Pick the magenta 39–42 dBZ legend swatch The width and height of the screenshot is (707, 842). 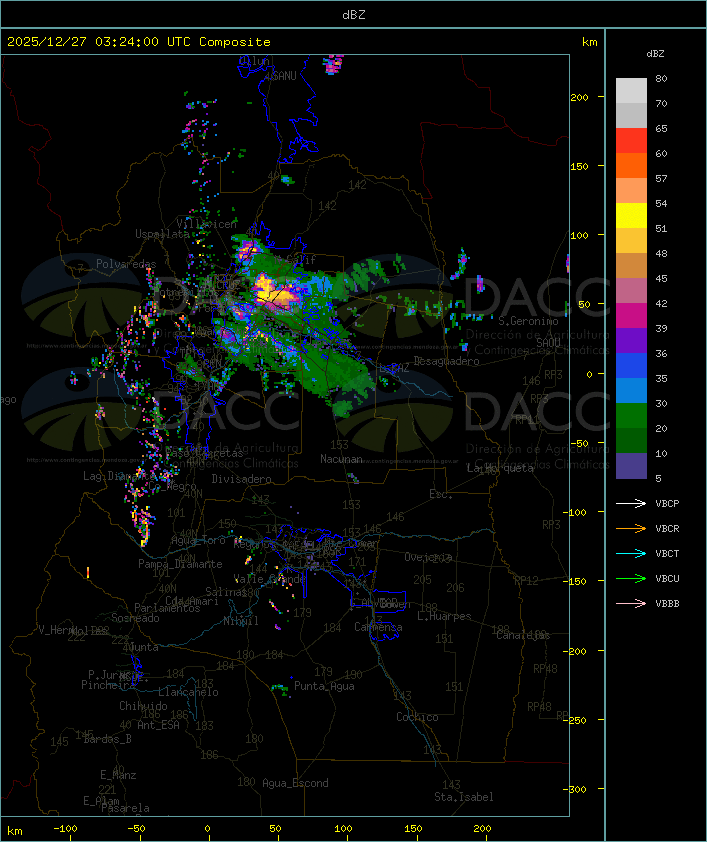click(x=631, y=316)
